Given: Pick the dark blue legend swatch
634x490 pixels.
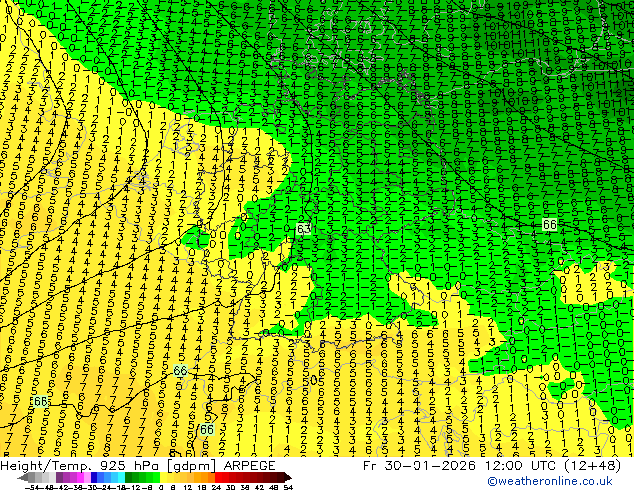Looking at the screenshot, I should (x=94, y=477).
